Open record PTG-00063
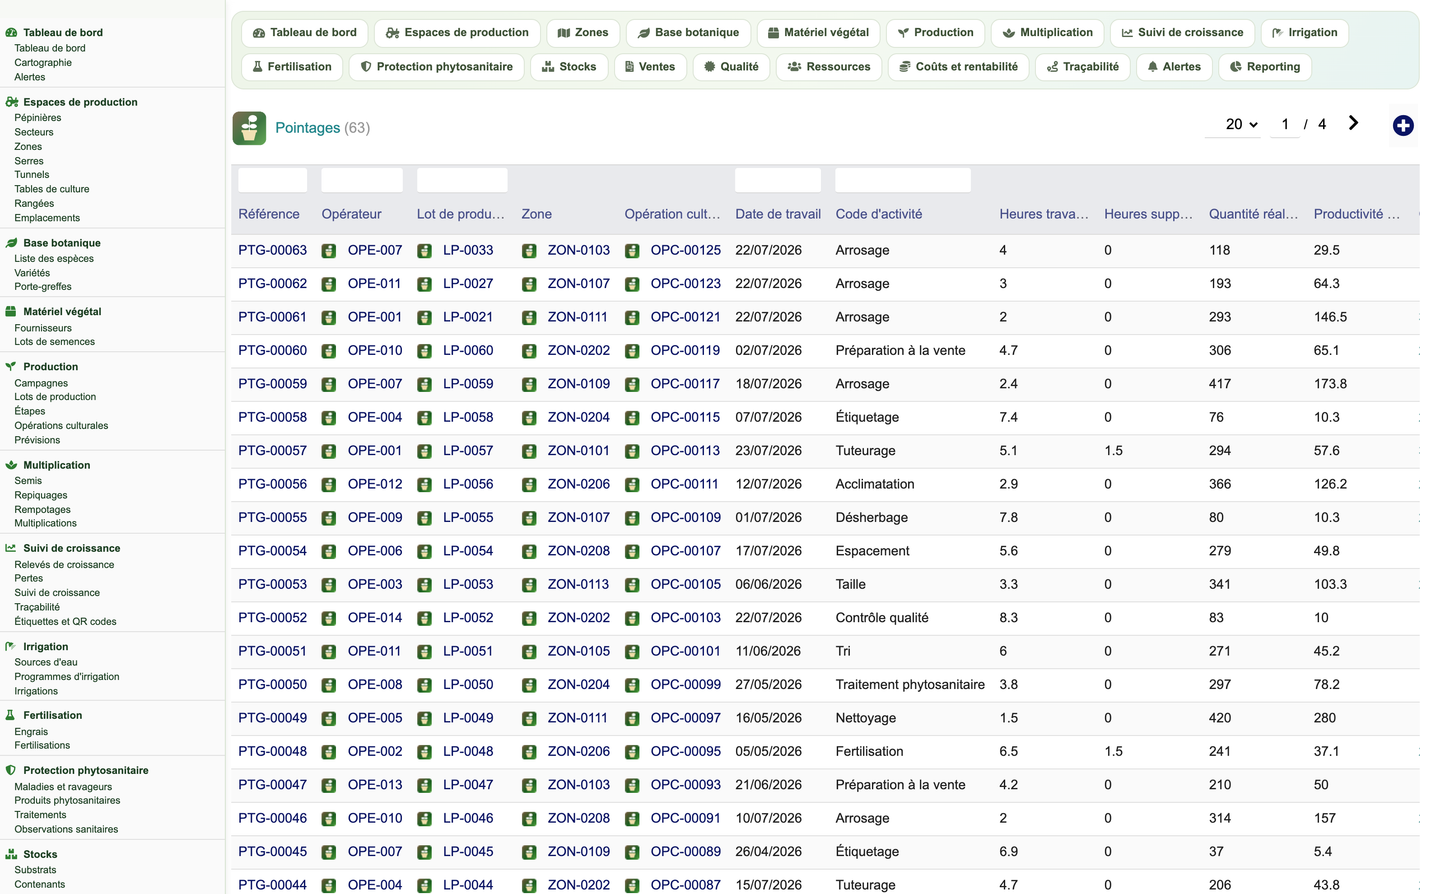 pyautogui.click(x=272, y=250)
